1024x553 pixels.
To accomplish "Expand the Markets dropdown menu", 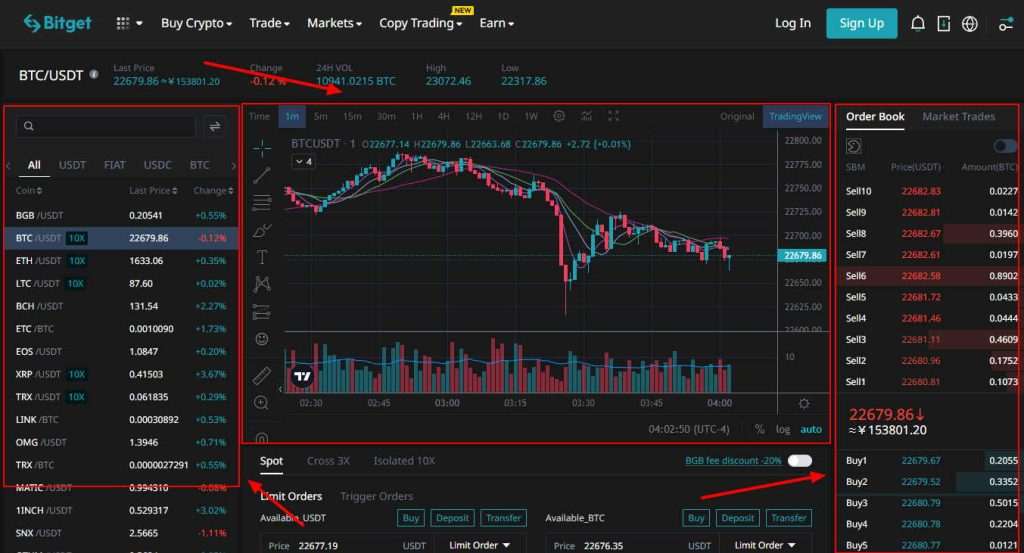I will click(x=334, y=24).
